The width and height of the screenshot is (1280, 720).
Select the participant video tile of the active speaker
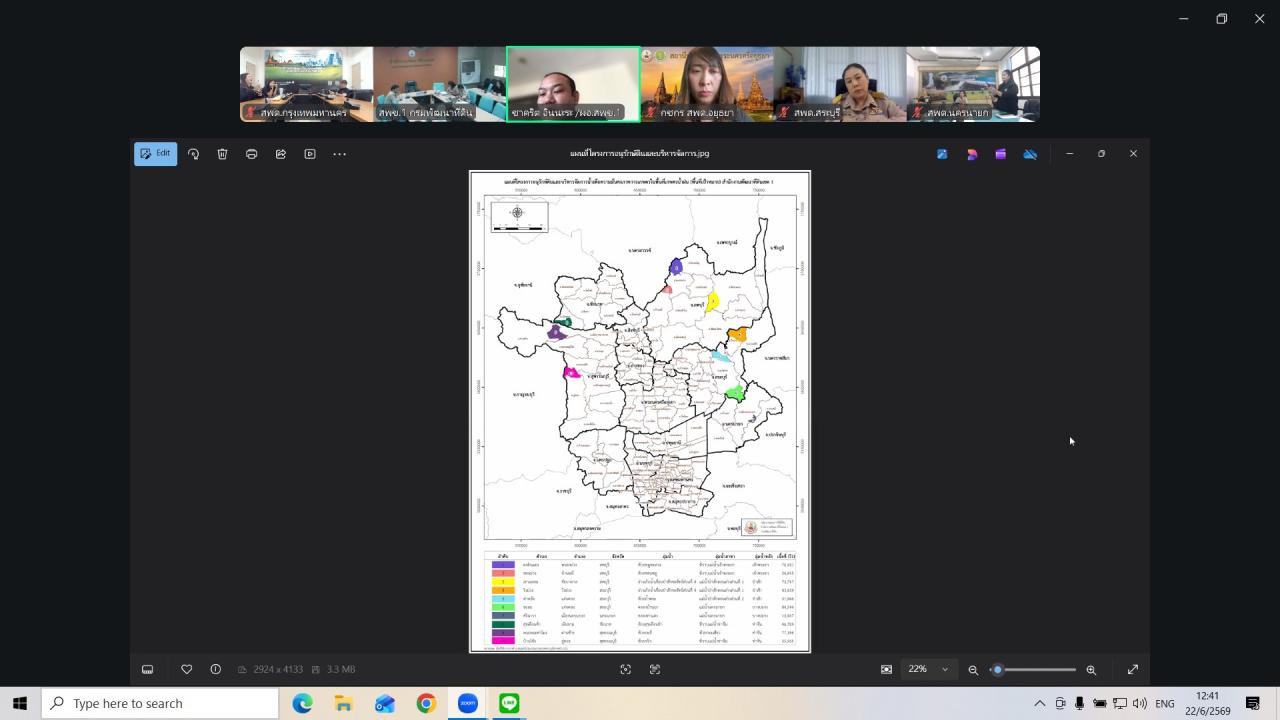pyautogui.click(x=573, y=84)
